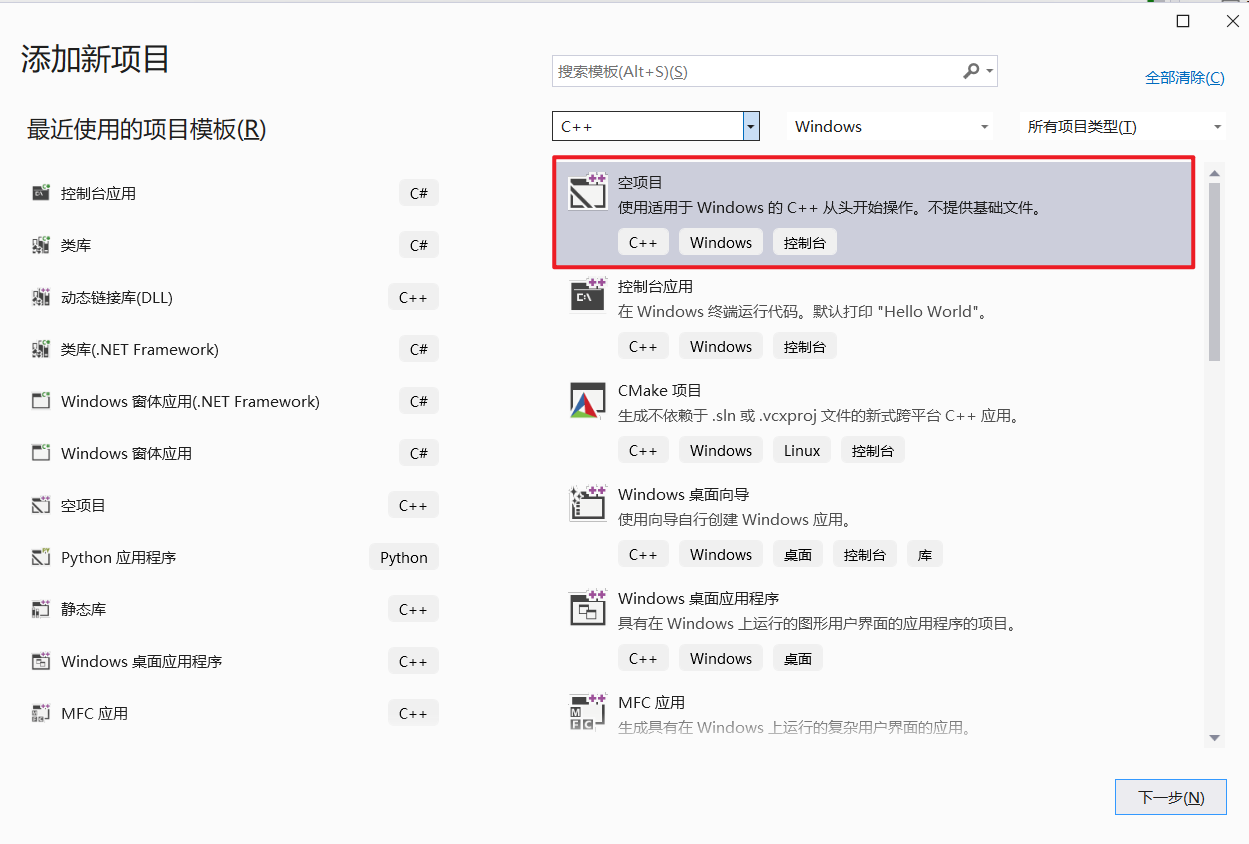Click the 空项目 template icon in results list
The image size is (1249, 844).
pos(588,191)
